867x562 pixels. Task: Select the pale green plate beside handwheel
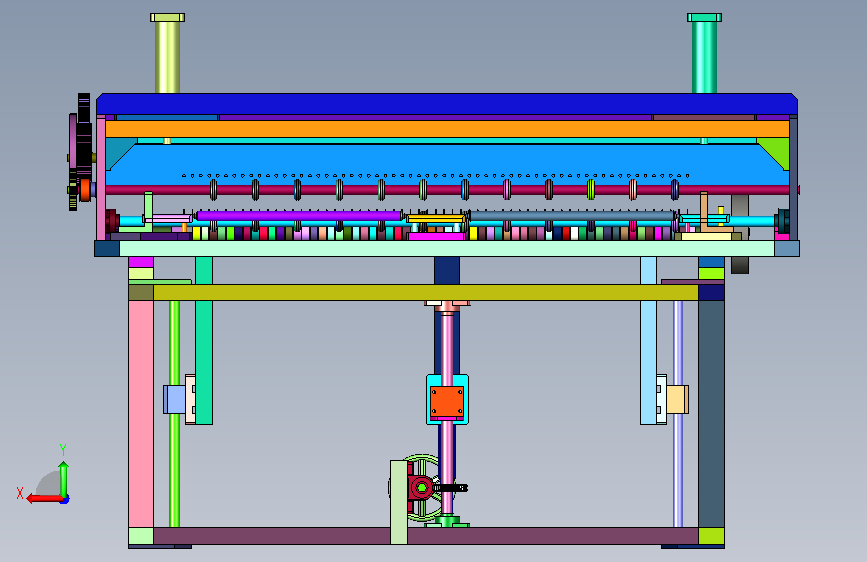(399, 502)
